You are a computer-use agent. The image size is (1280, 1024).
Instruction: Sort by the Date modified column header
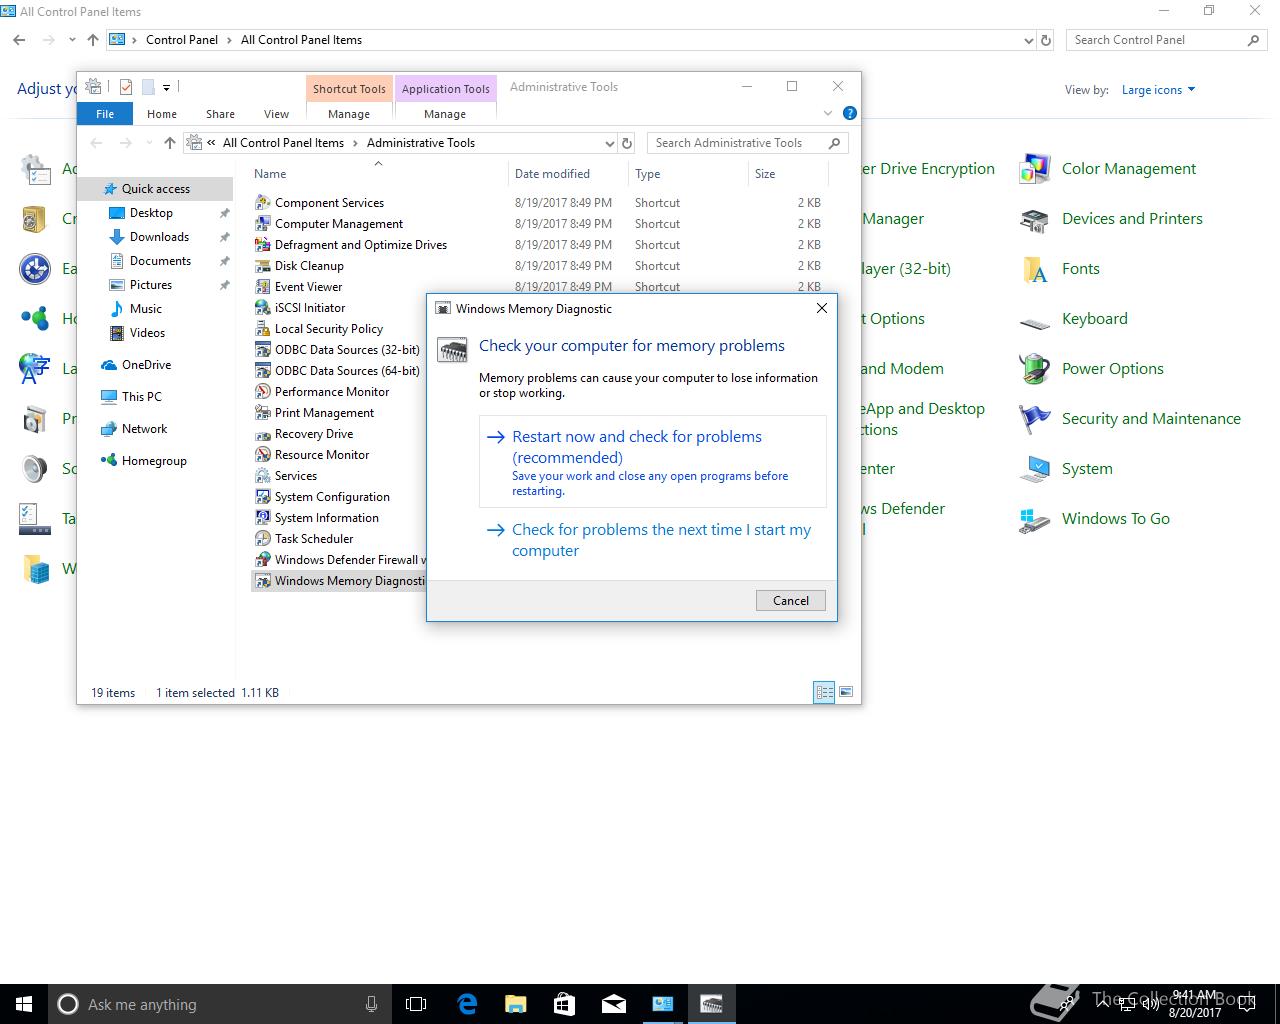[568, 174]
